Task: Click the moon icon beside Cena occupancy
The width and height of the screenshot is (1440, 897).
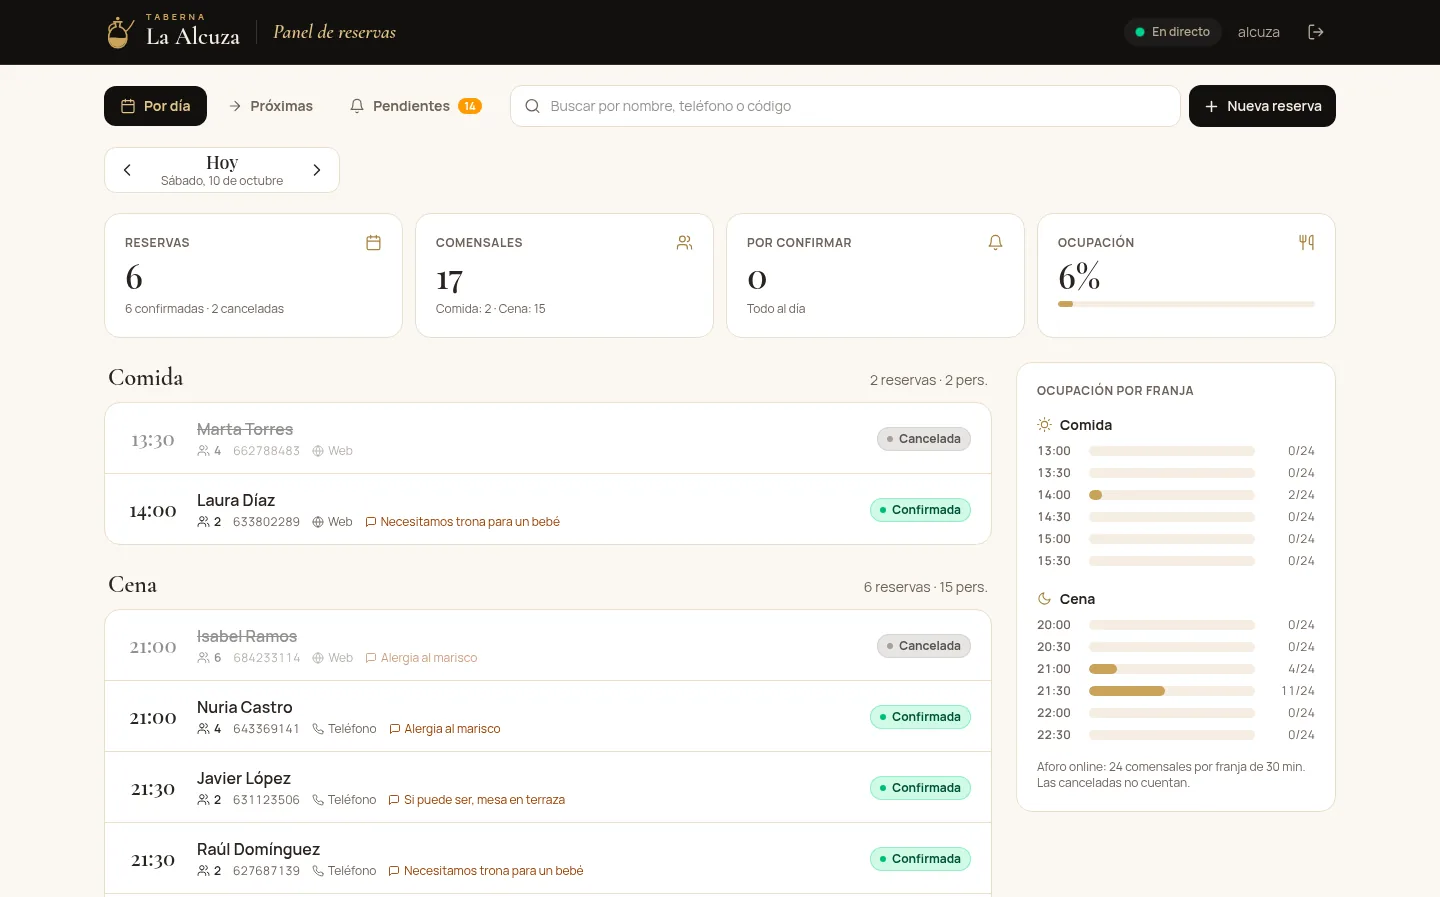Action: [x=1044, y=599]
